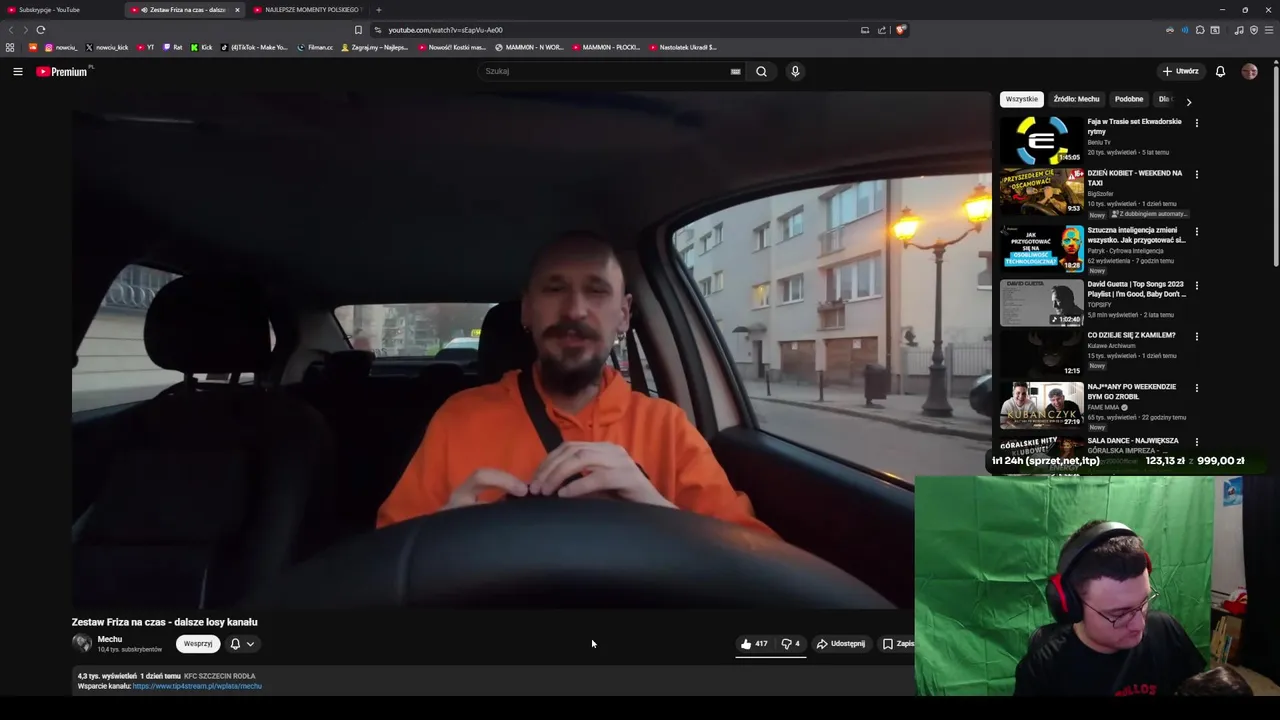Viewport: 1280px width, 720px height.
Task: Click the browser share page icon
Action: click(x=882, y=30)
